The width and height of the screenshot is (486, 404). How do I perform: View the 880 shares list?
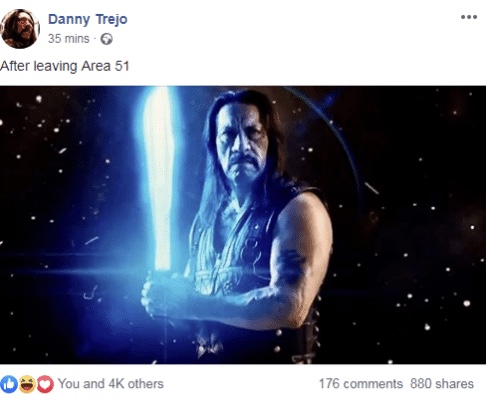coord(442,384)
